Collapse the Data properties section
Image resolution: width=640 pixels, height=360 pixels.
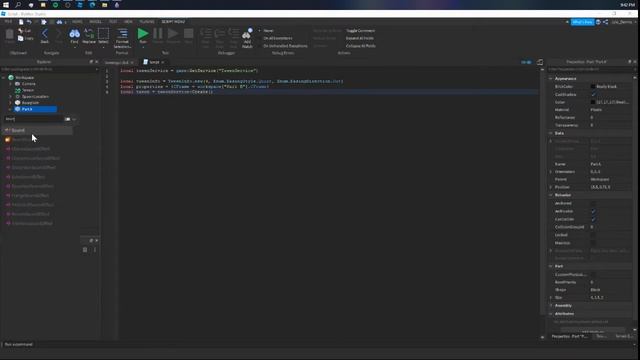pyautogui.click(x=551, y=133)
